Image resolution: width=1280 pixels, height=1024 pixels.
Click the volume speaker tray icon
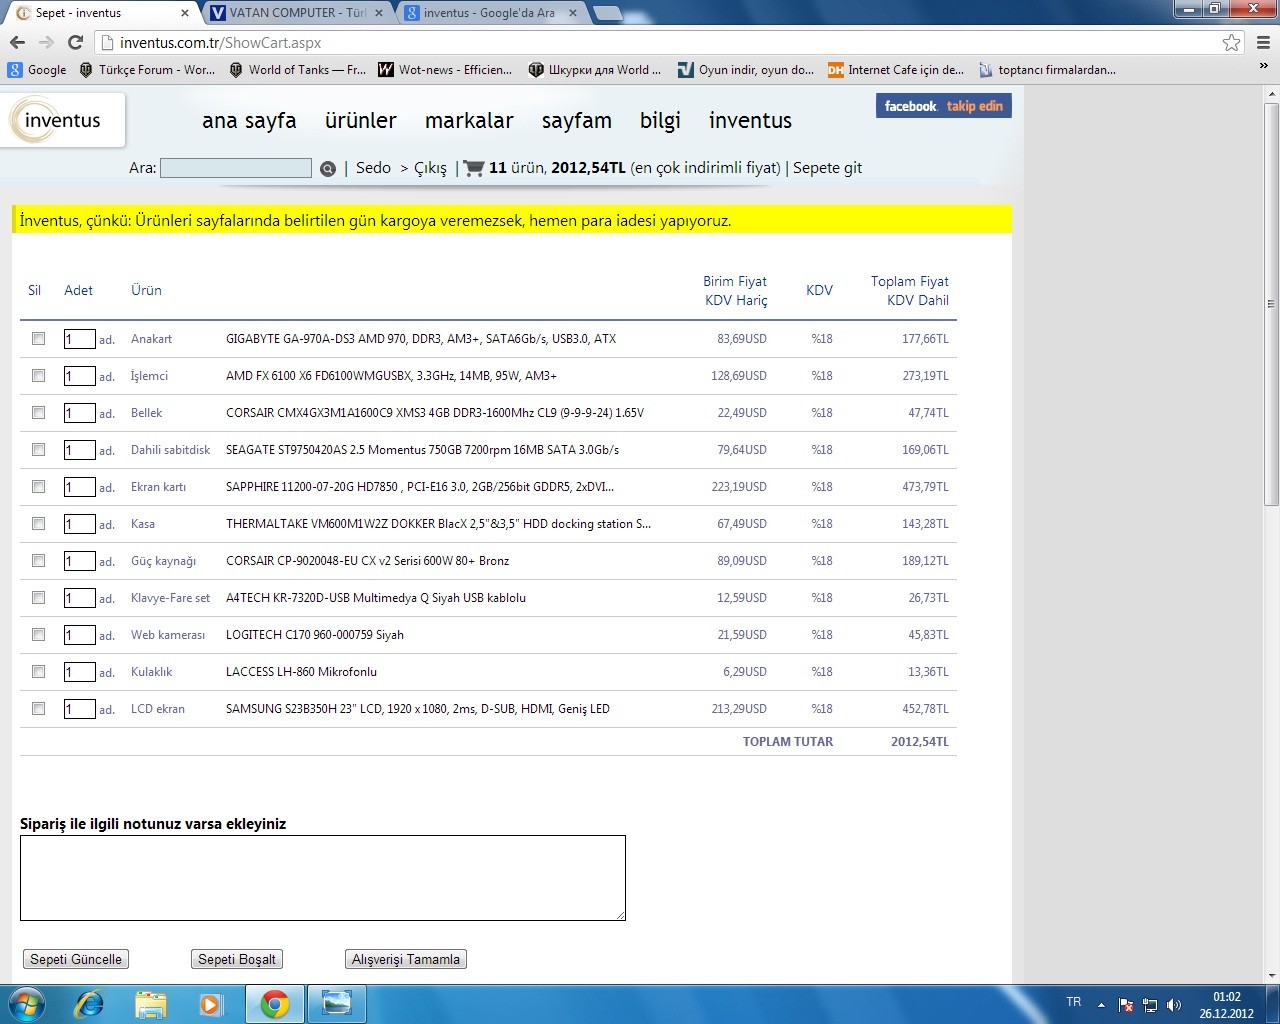click(1174, 1004)
